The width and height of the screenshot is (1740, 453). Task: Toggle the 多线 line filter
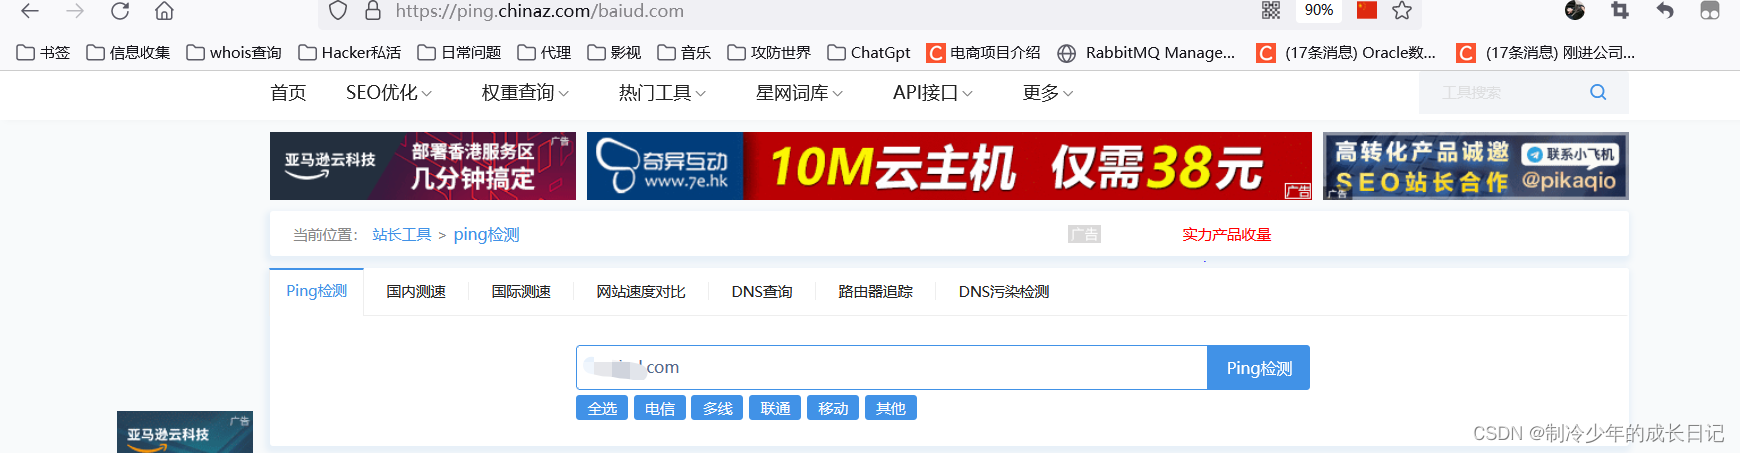[717, 408]
